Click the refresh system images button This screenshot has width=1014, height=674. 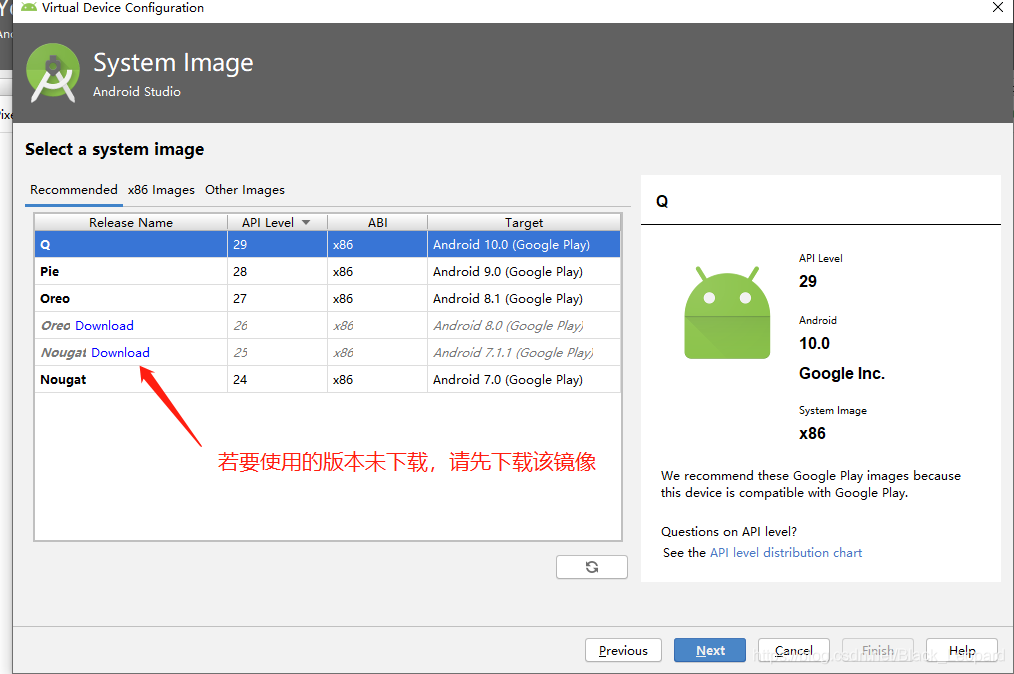(x=591, y=567)
